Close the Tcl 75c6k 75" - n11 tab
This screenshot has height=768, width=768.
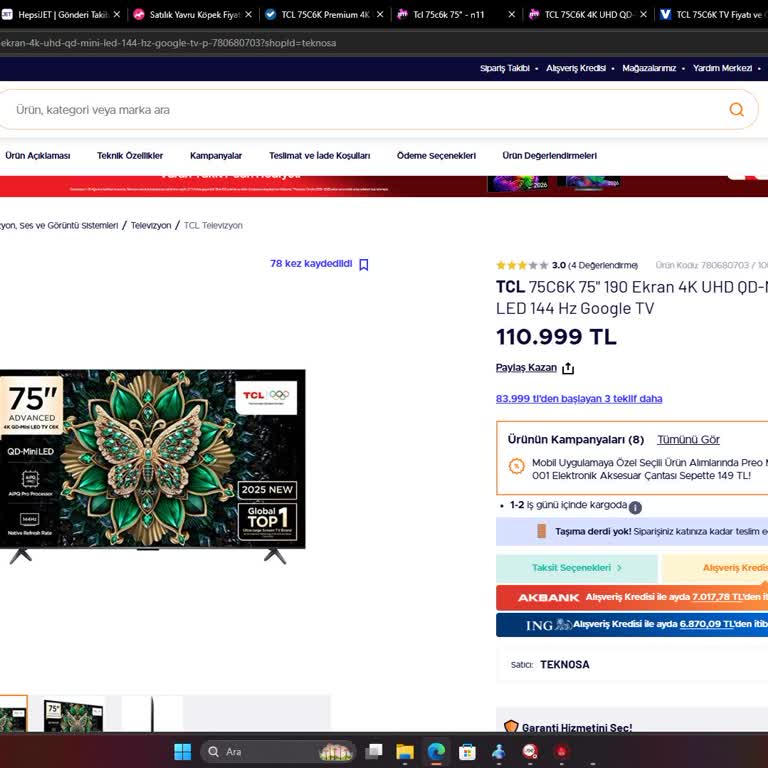click(x=511, y=15)
